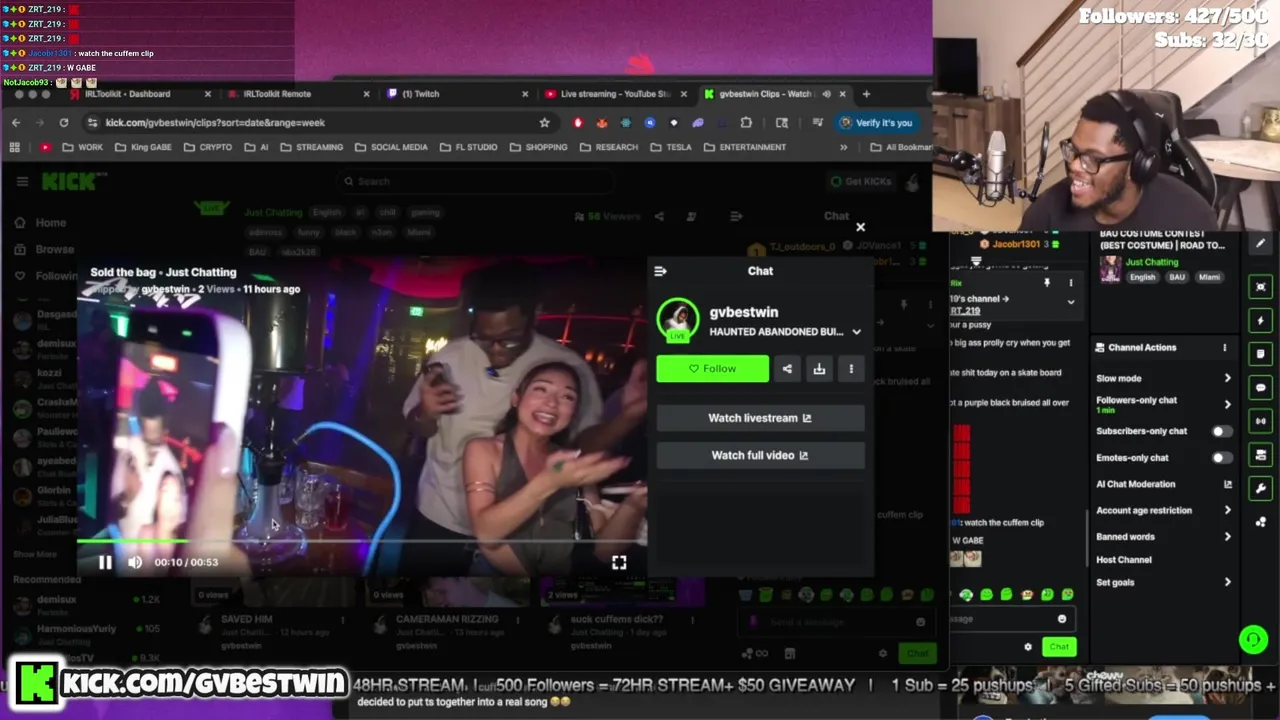Edit stream info pencil icon
The image size is (1280, 720).
[1260, 243]
